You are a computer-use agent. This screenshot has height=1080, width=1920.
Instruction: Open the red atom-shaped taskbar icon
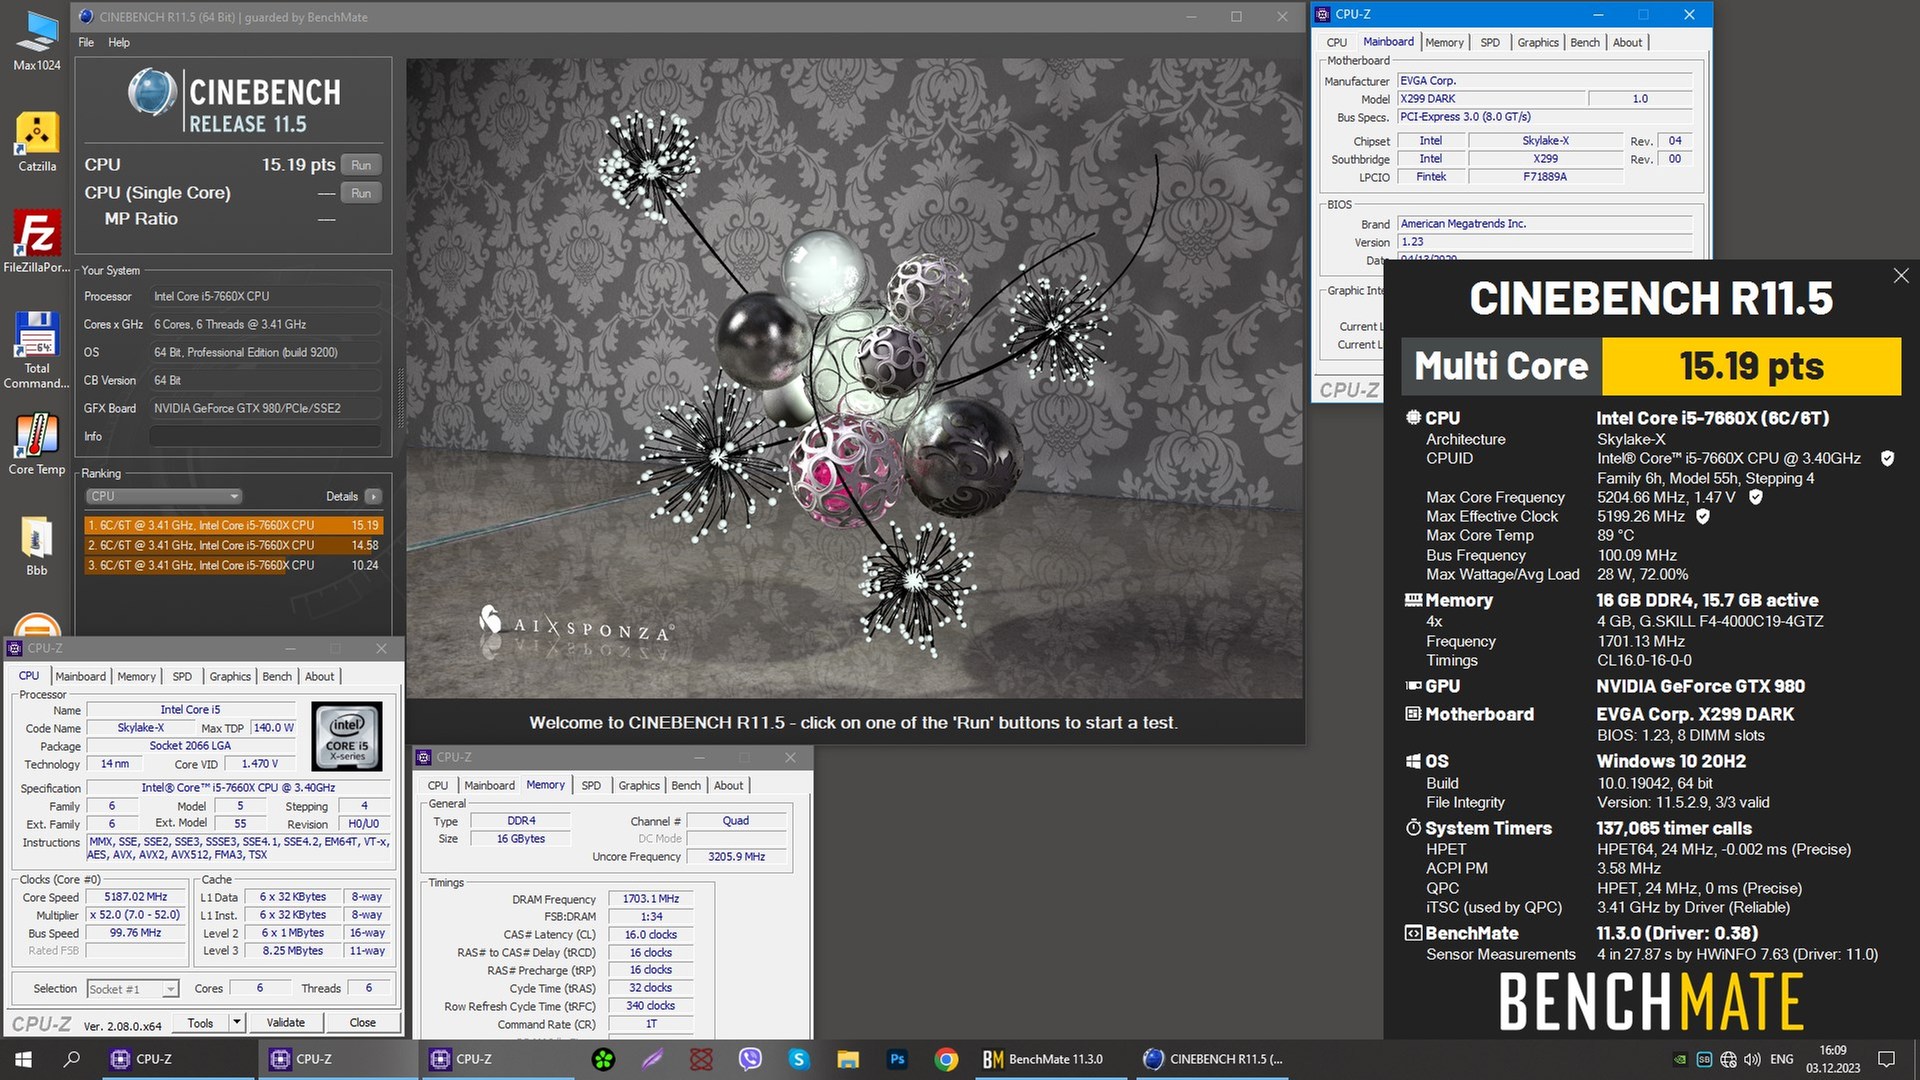pos(701,1059)
